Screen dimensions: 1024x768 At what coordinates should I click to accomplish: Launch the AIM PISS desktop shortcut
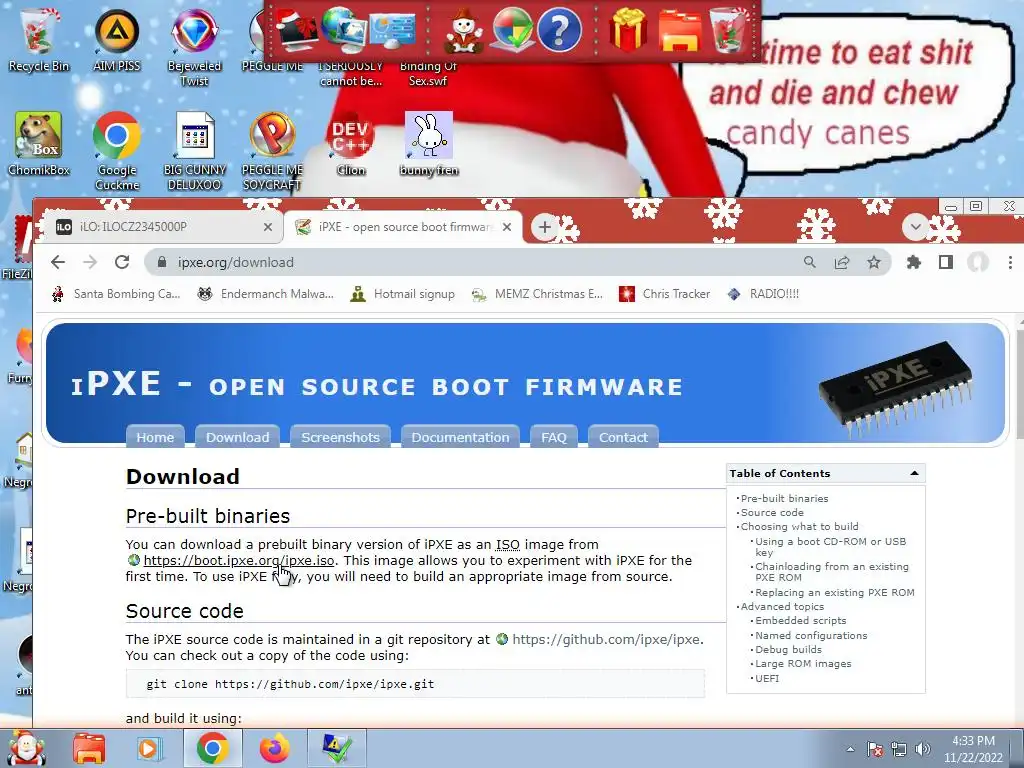pos(116,39)
